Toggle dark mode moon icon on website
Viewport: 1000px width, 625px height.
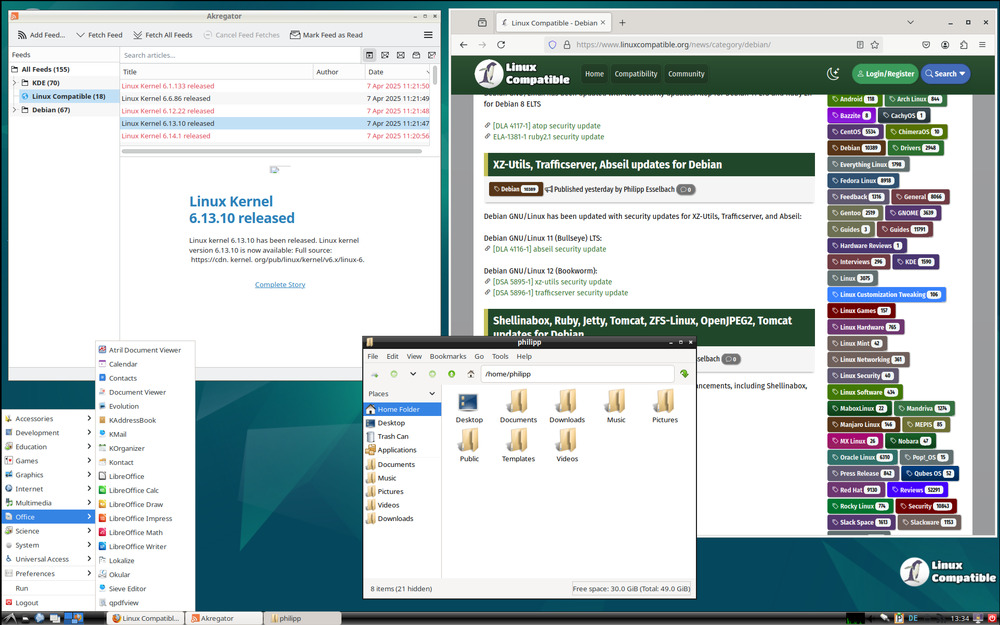coord(833,74)
